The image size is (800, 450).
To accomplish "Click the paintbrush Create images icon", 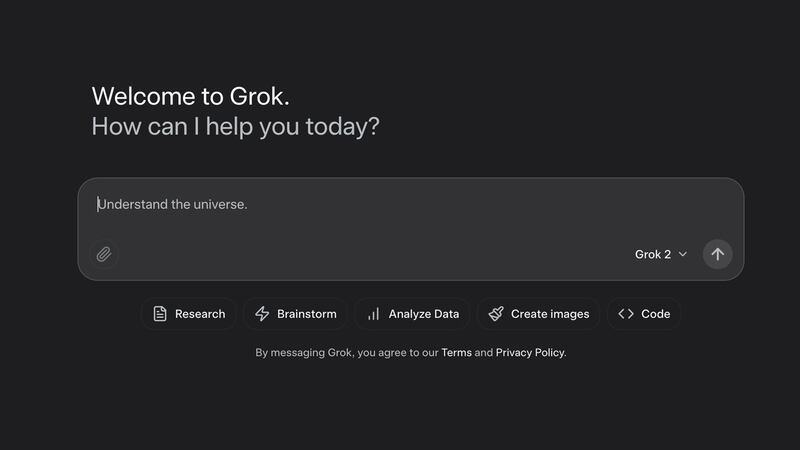I will pos(496,314).
